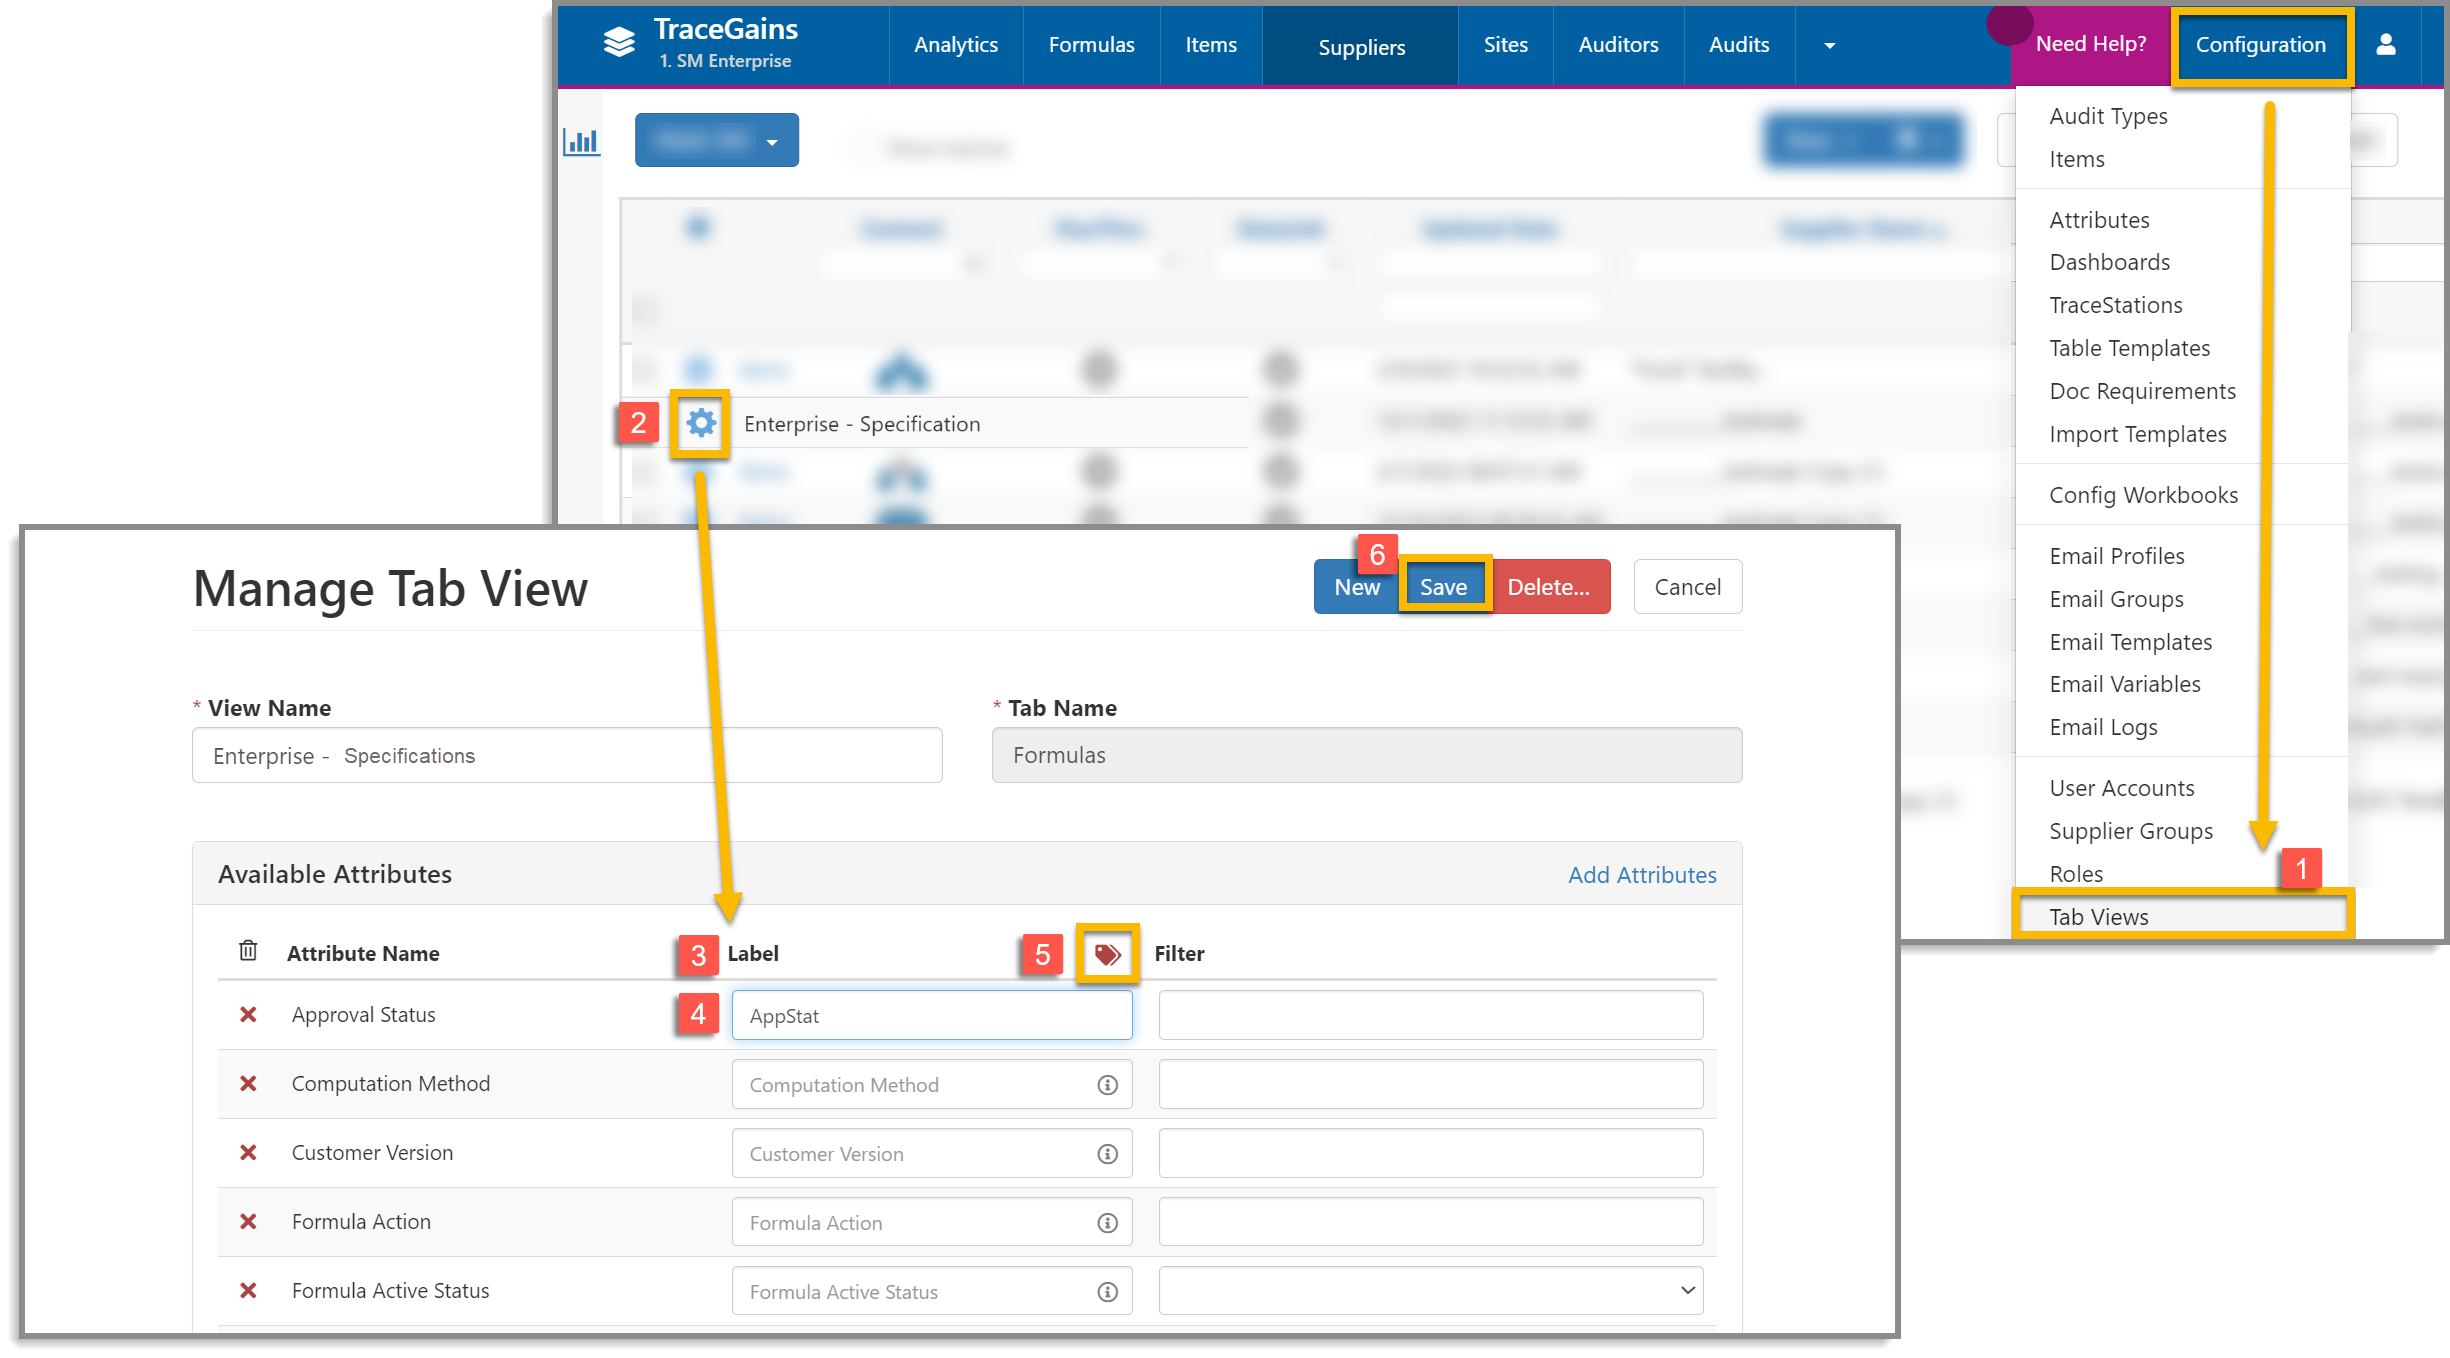Screen dimensions: 2450x1358
Task: Open the user profile icon
Action: pyautogui.click(x=2386, y=45)
